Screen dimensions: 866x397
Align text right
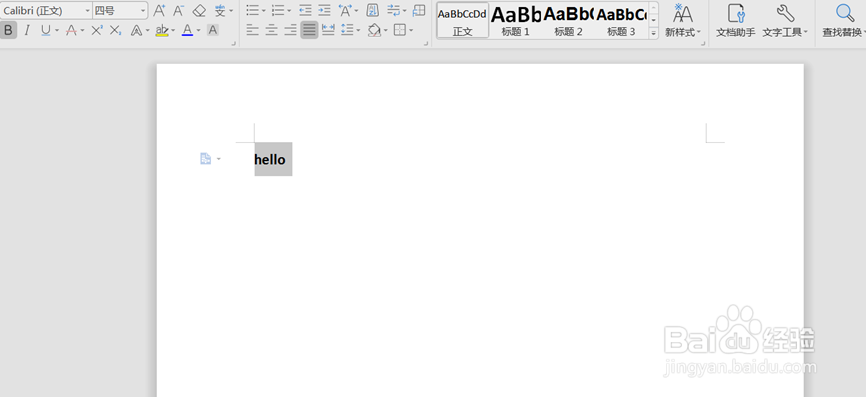click(291, 30)
